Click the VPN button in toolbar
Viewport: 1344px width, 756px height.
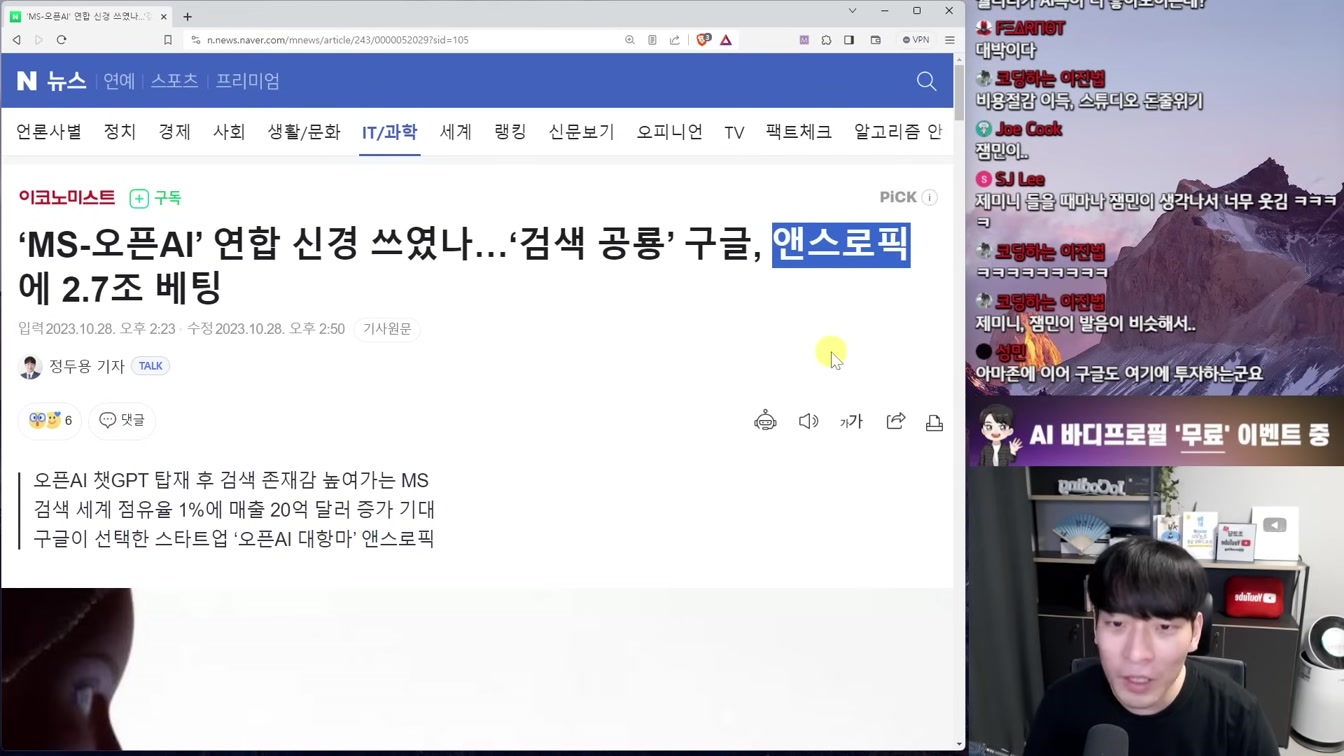(x=916, y=40)
